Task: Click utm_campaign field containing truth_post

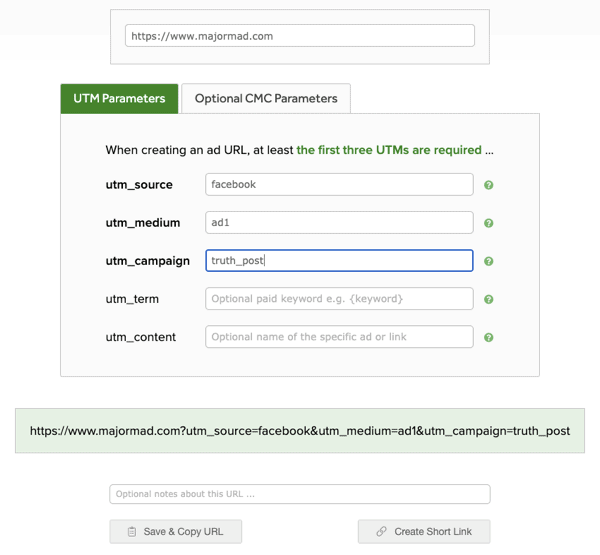Action: tap(339, 261)
